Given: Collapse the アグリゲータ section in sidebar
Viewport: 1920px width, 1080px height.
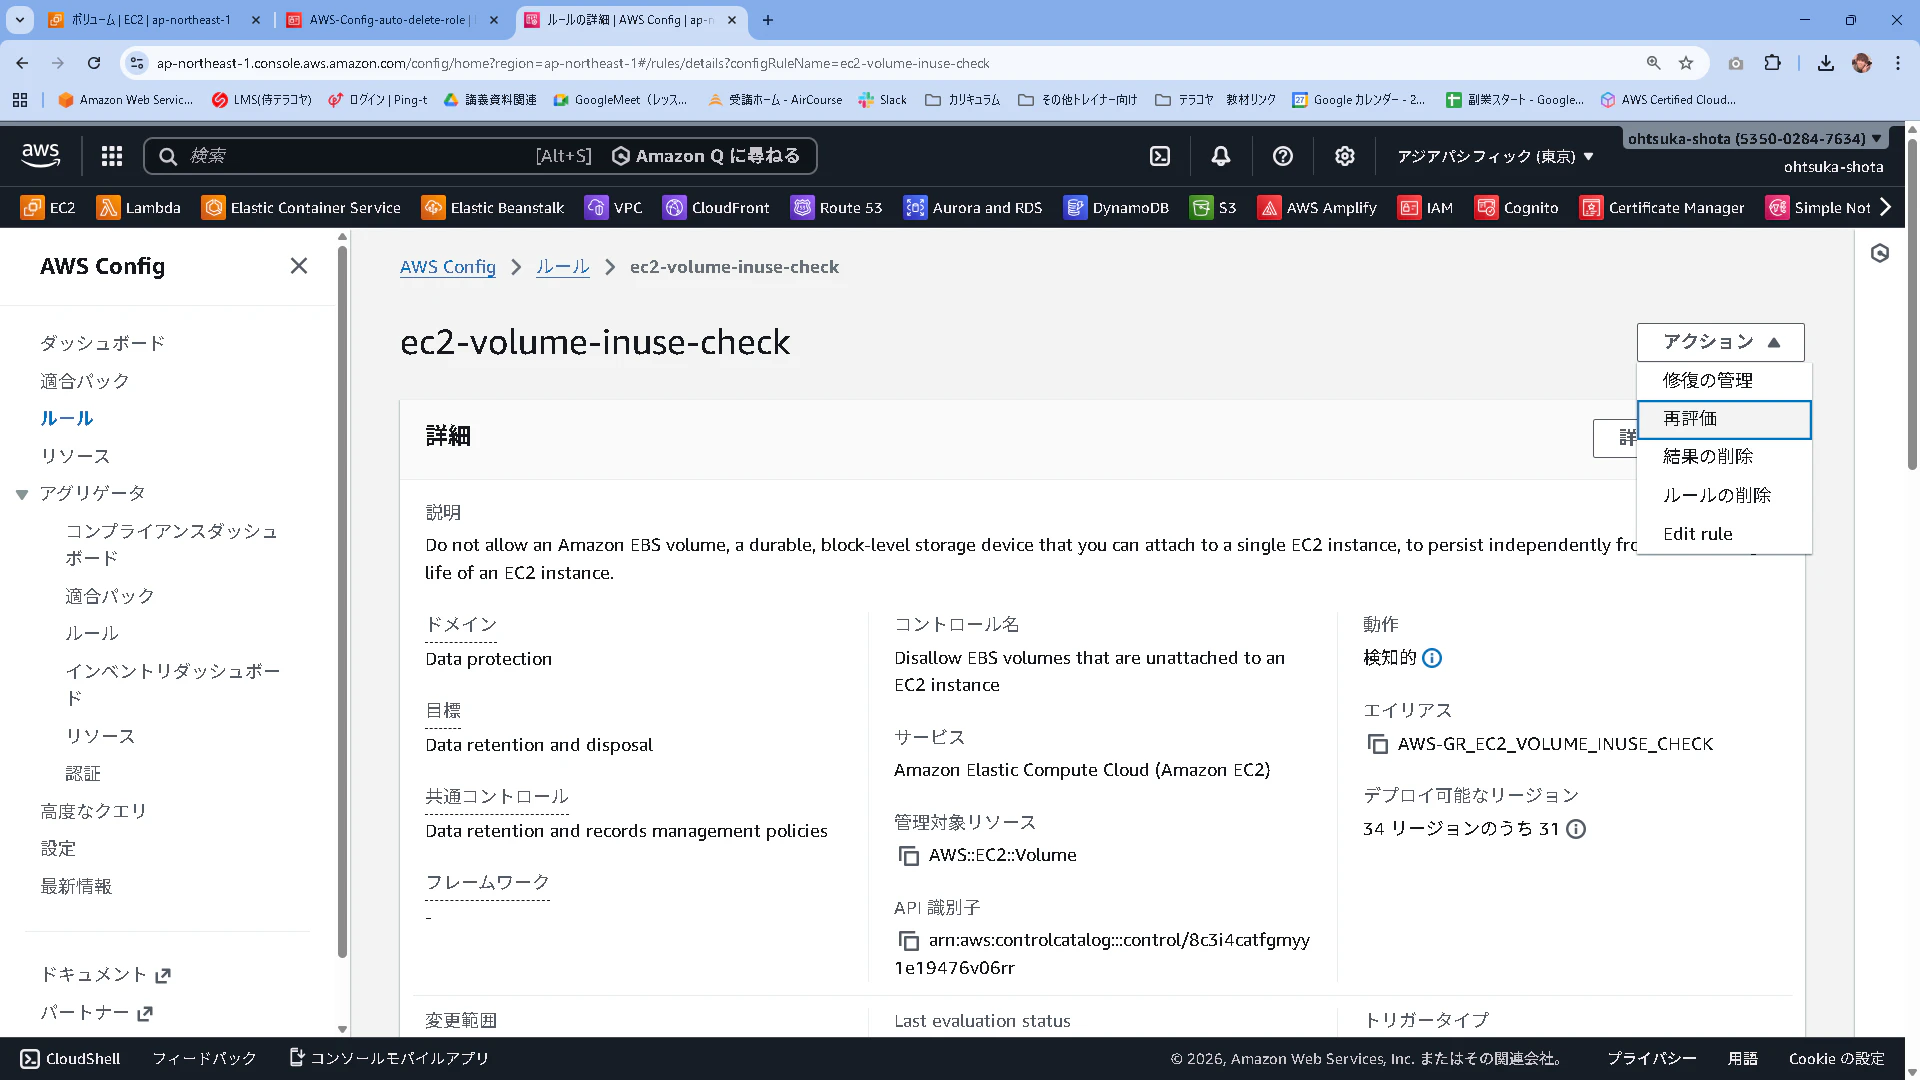Looking at the screenshot, I should pos(22,494).
